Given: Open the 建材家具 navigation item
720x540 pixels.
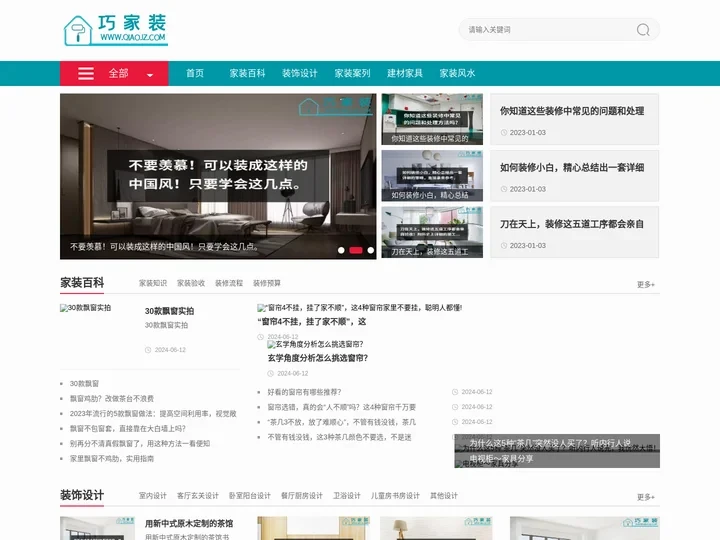Looking at the screenshot, I should pos(405,73).
